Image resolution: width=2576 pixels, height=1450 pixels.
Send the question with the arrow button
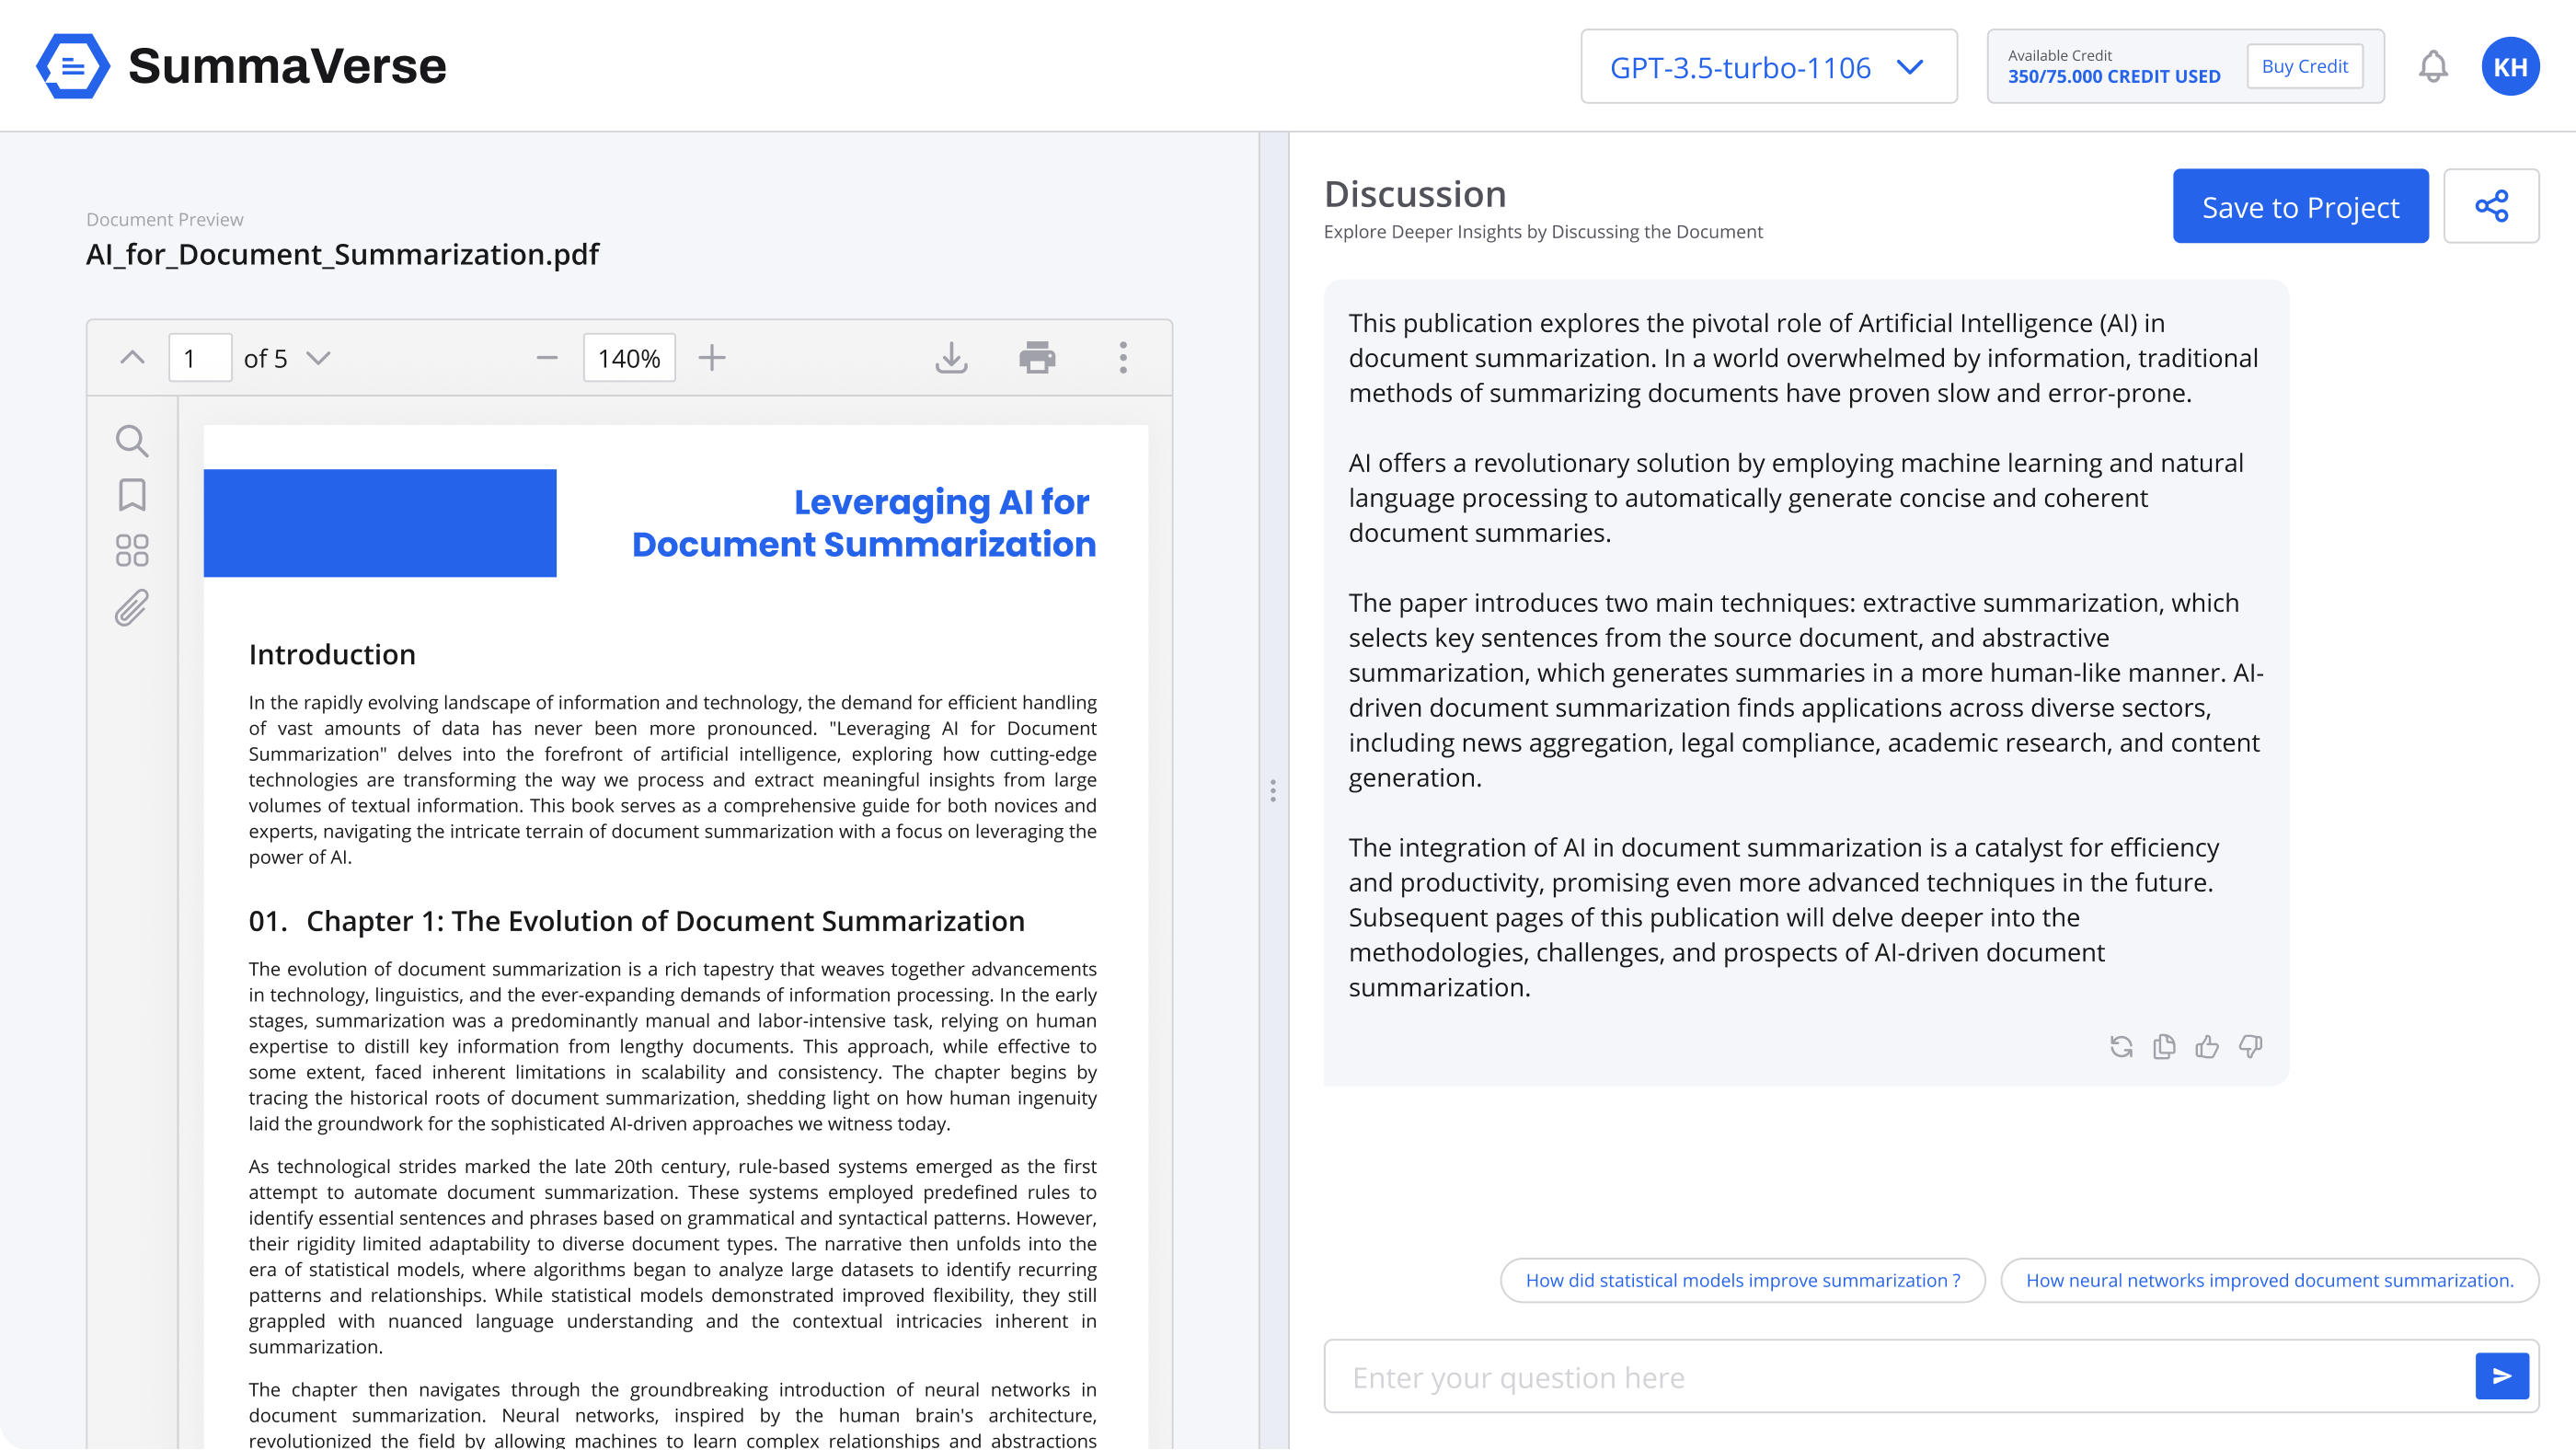(x=2501, y=1377)
